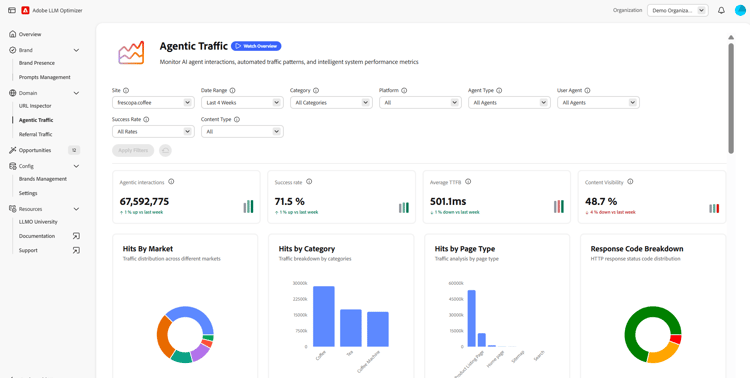
Task: Open Support link in sidebar
Action: (x=28, y=250)
